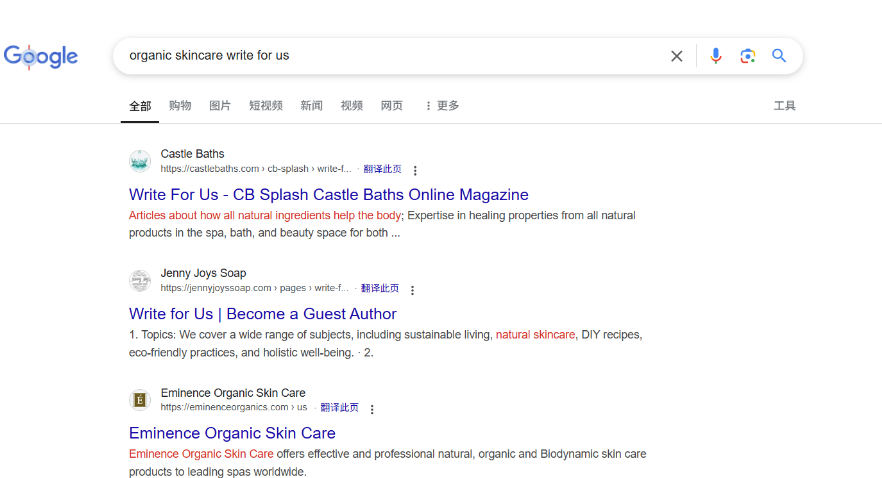The image size is (882, 478).
Task: Open the three-dot menu for Jenny Joys Soap result
Action: [x=412, y=290]
